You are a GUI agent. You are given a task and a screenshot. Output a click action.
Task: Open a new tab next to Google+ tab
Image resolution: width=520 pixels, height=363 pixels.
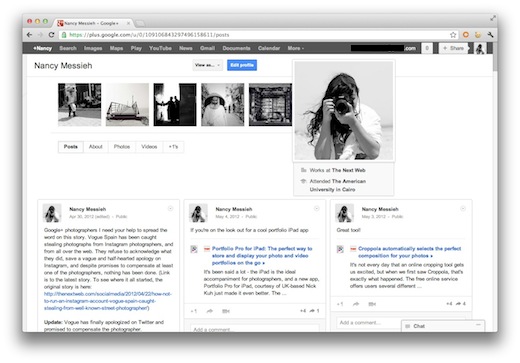(x=140, y=23)
